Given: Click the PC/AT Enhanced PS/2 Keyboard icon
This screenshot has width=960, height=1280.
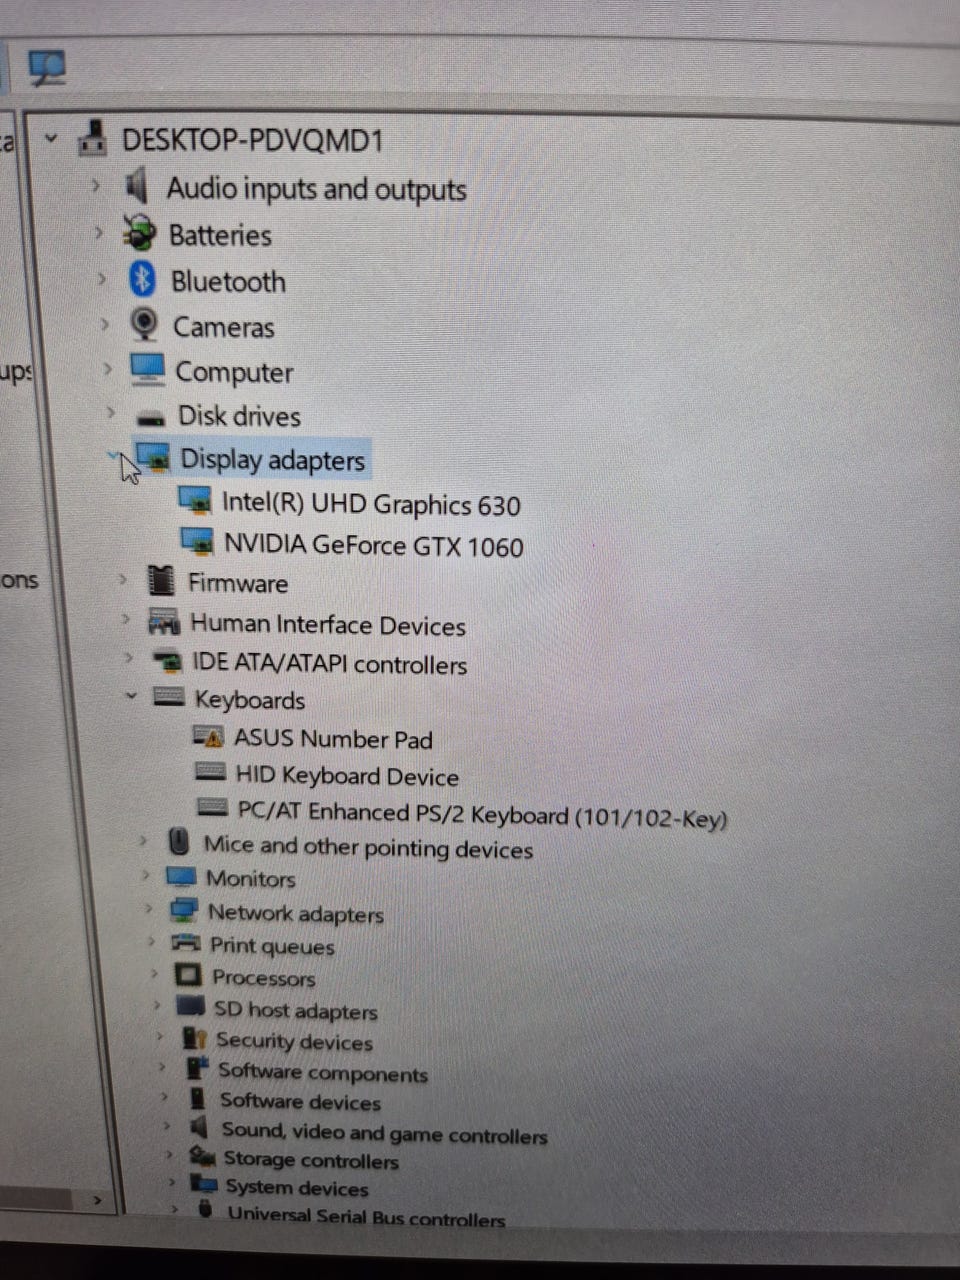Looking at the screenshot, I should pos(212,807).
